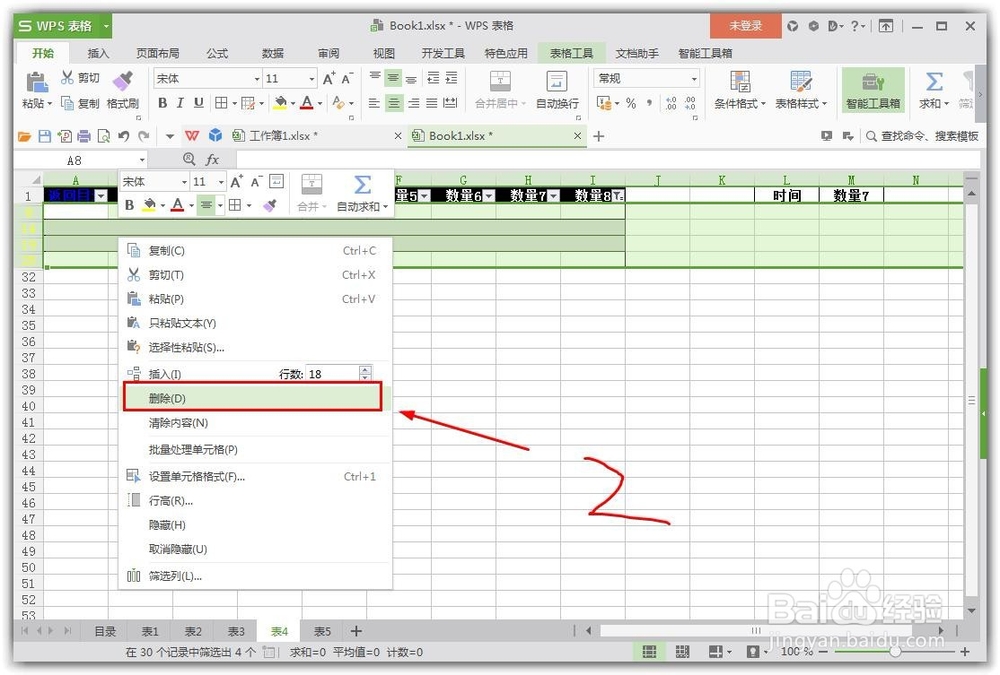Click the AutoSum sigma in mini toolbar
Screen dimensions: 1000x675
(x=362, y=185)
